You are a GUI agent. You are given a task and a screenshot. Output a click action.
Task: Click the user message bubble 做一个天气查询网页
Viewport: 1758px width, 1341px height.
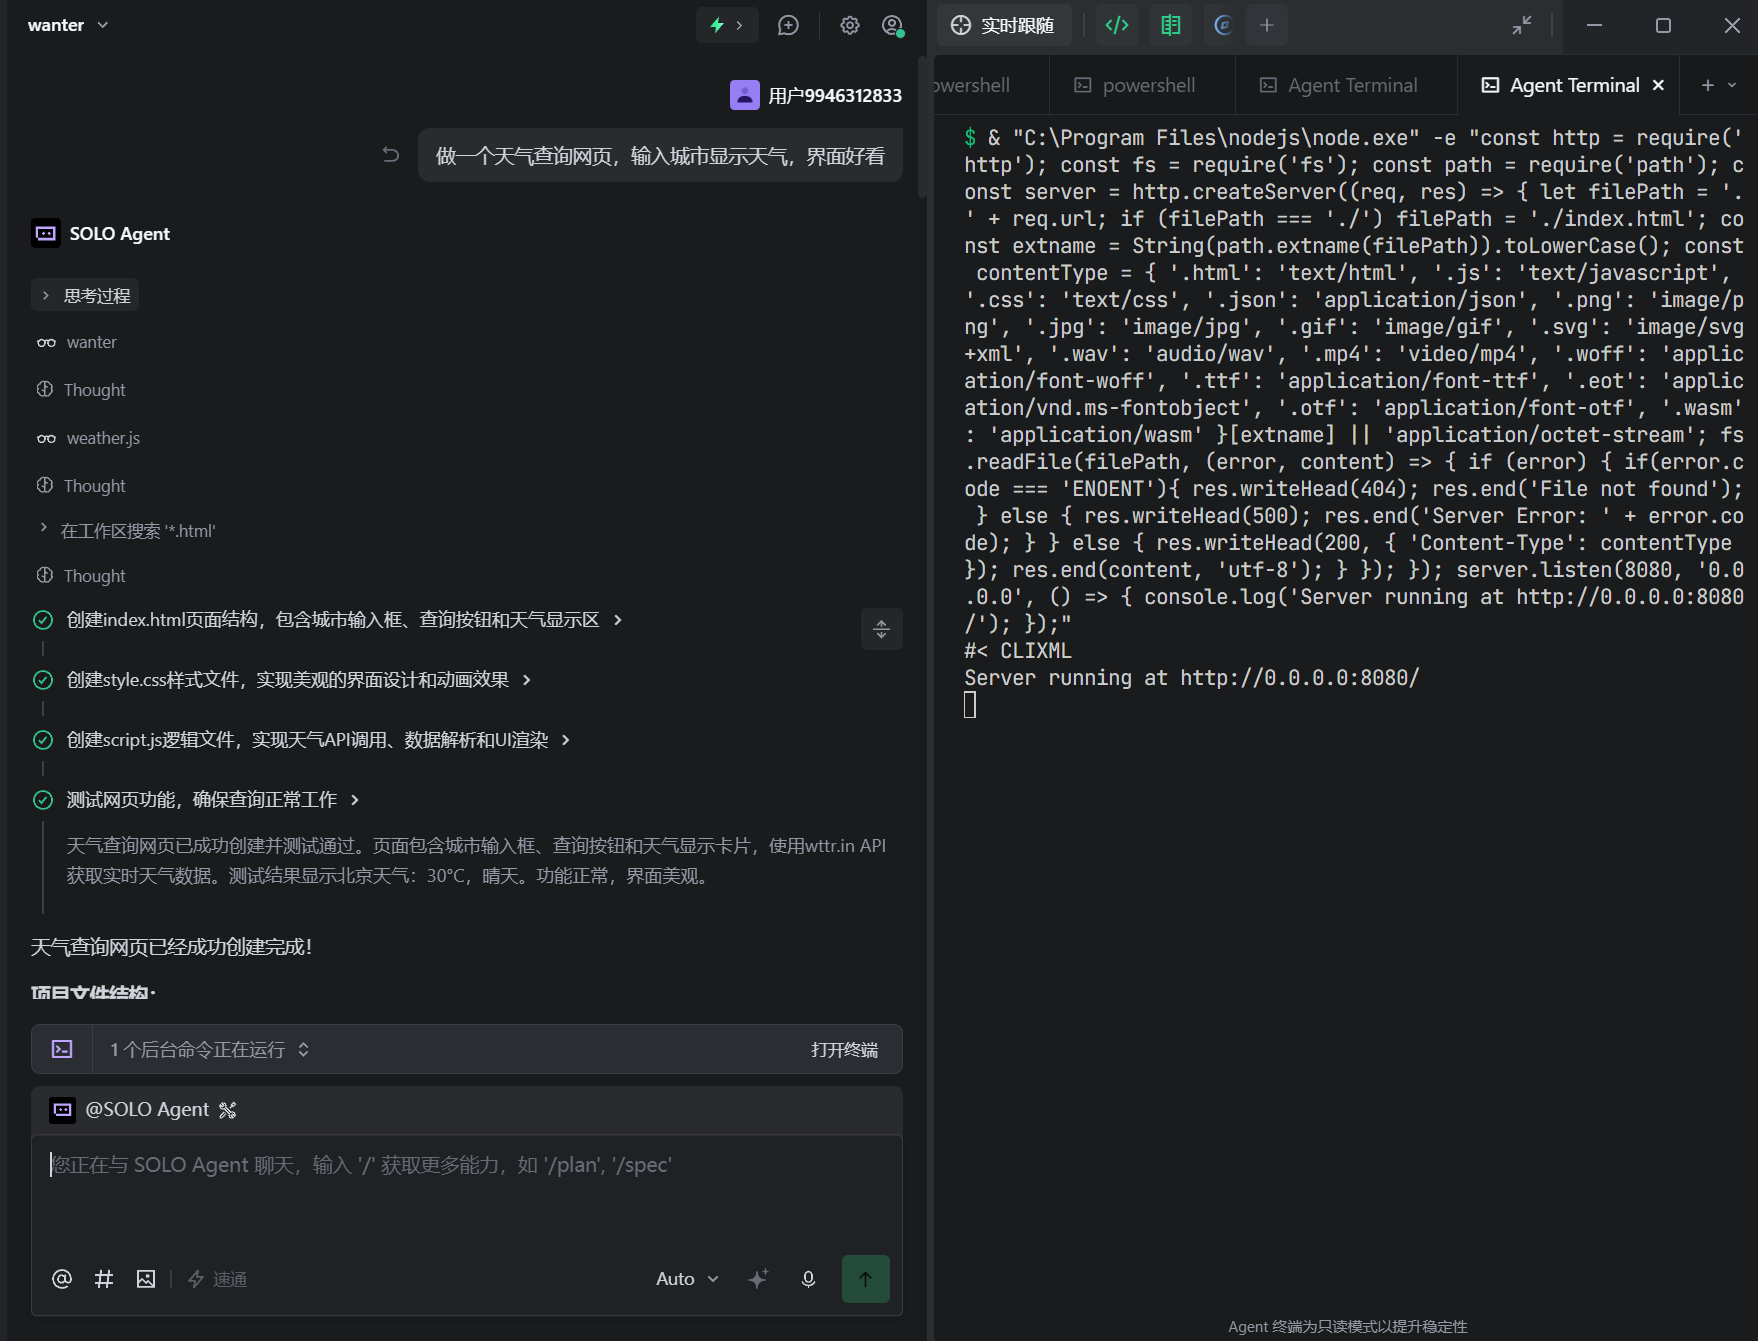coord(660,155)
